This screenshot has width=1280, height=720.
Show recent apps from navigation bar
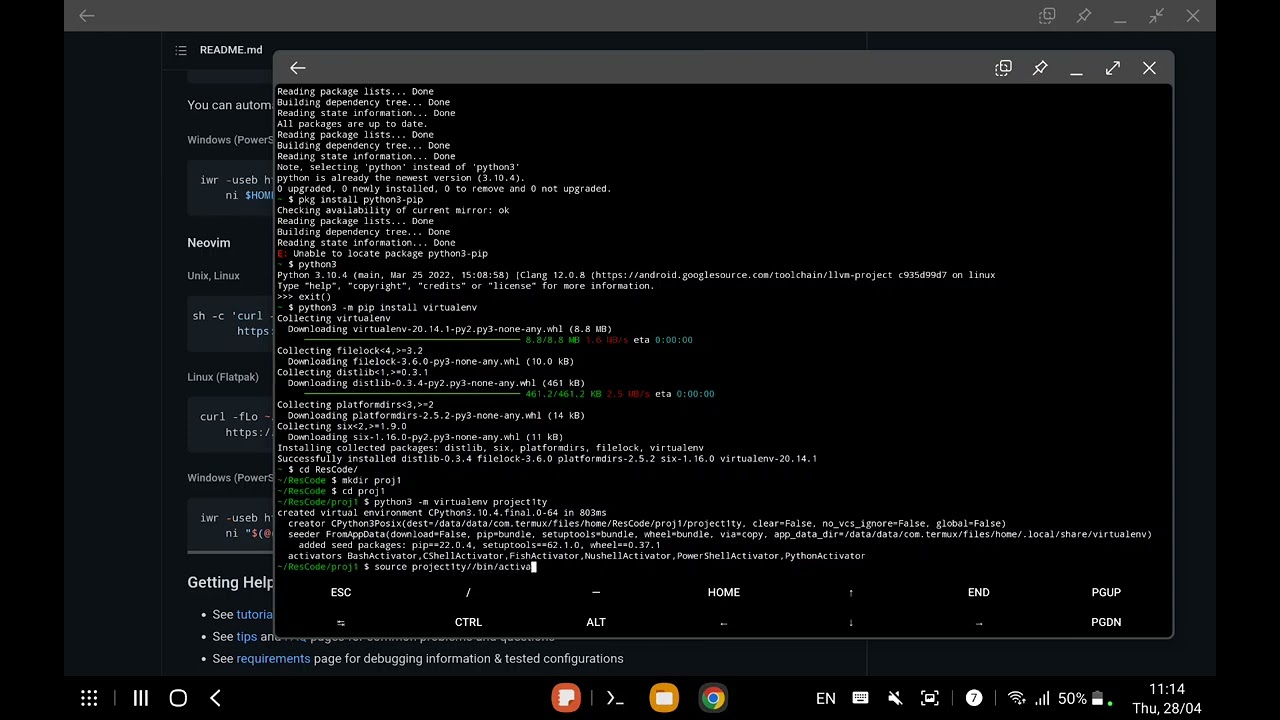141,698
